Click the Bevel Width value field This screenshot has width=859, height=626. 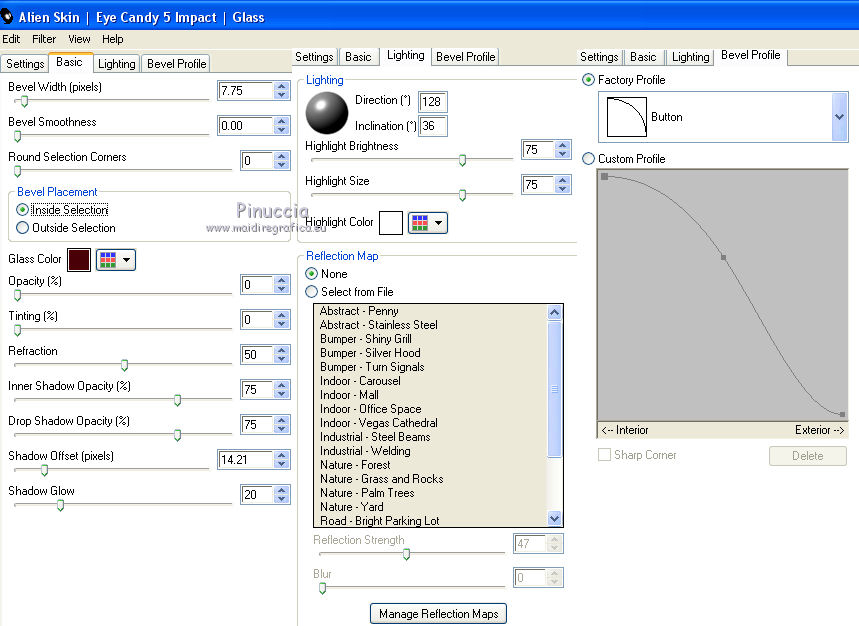[245, 90]
